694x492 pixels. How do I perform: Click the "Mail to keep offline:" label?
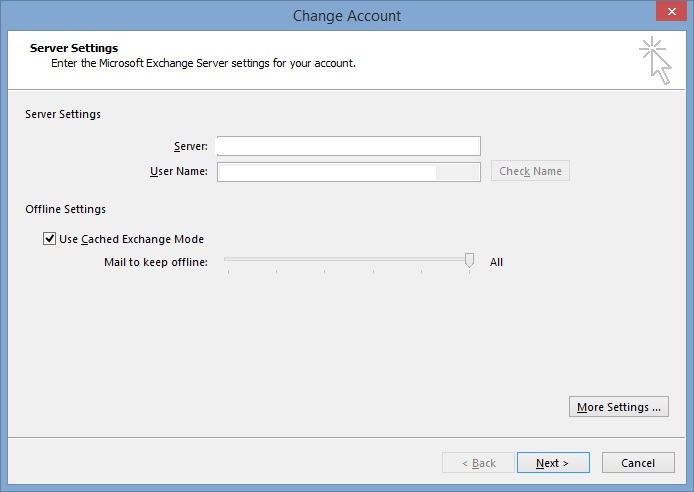point(156,262)
